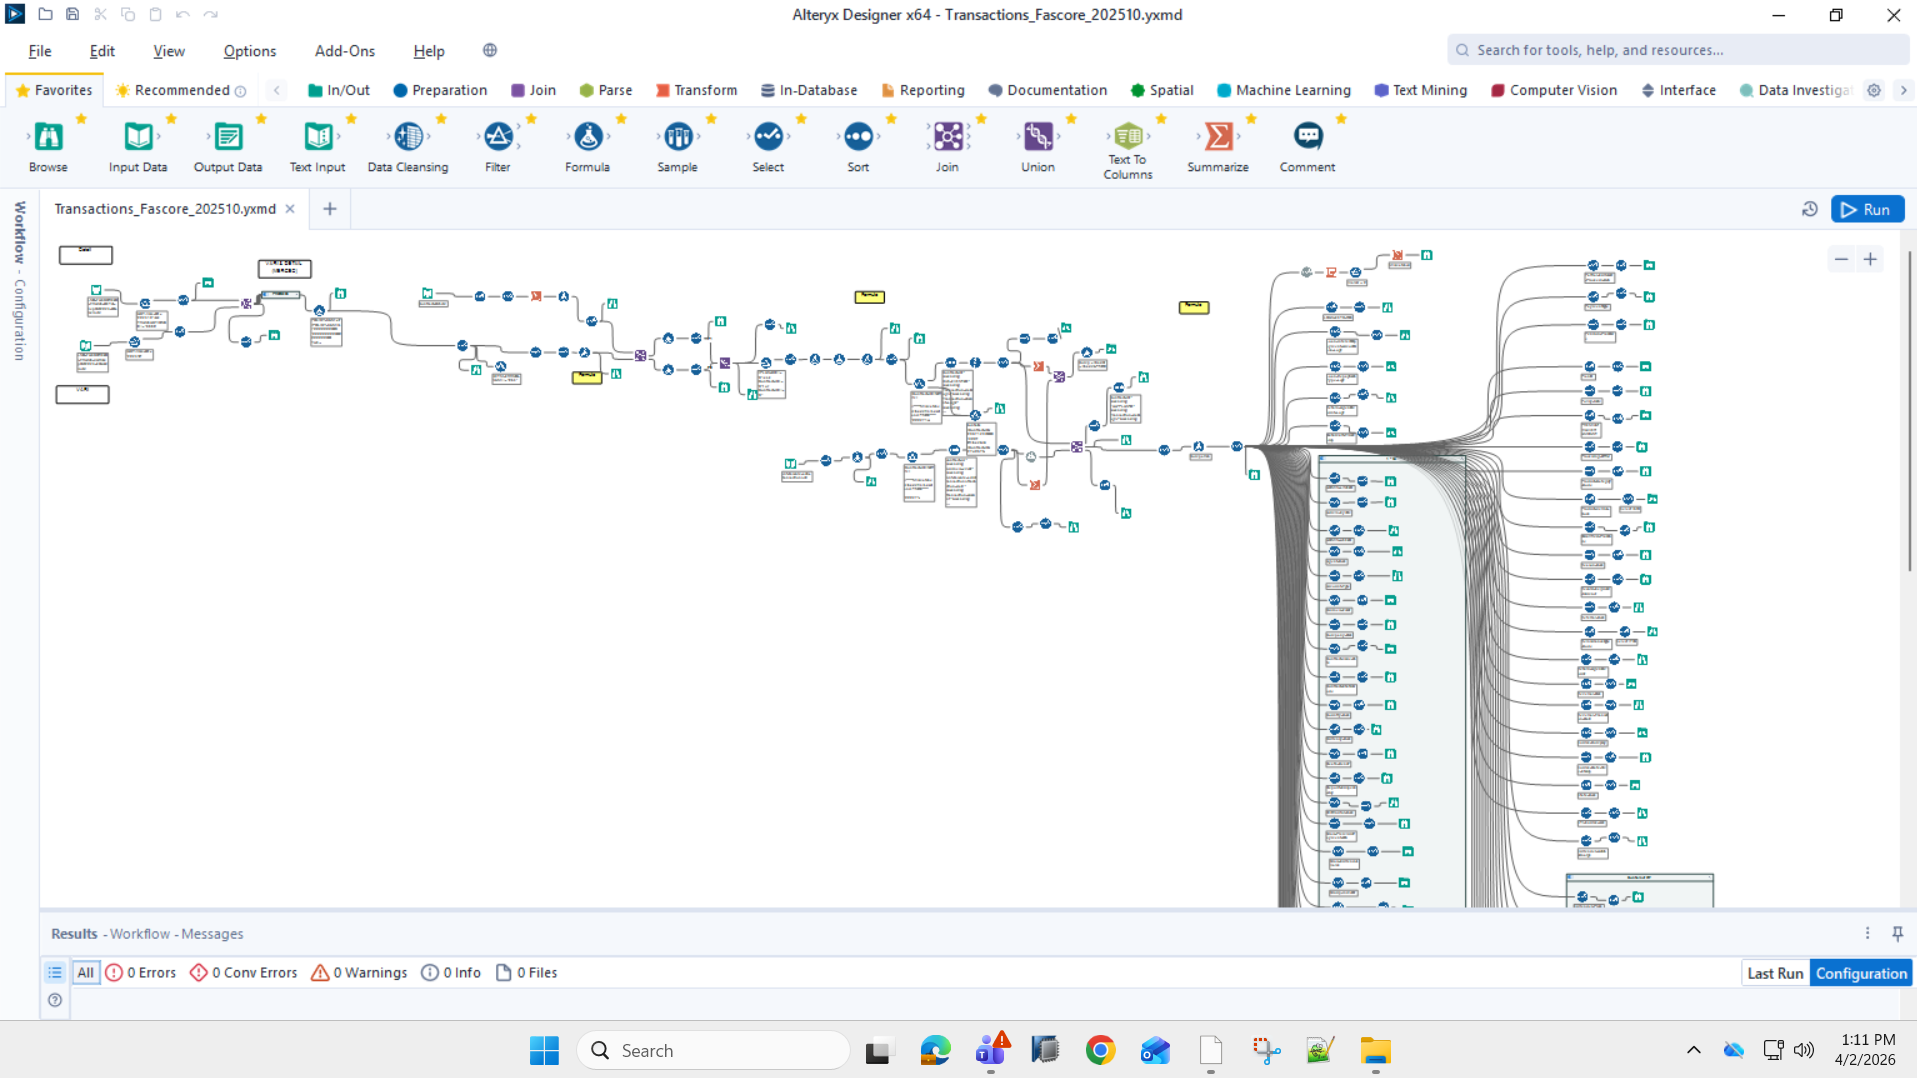Select the Filter tool icon
The width and height of the screenshot is (1917, 1078).
498,136
